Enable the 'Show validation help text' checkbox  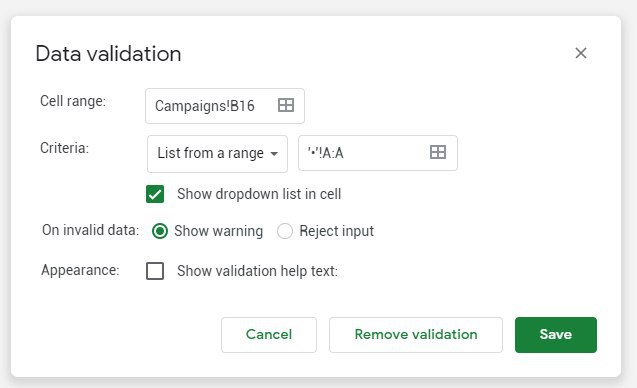pos(155,271)
